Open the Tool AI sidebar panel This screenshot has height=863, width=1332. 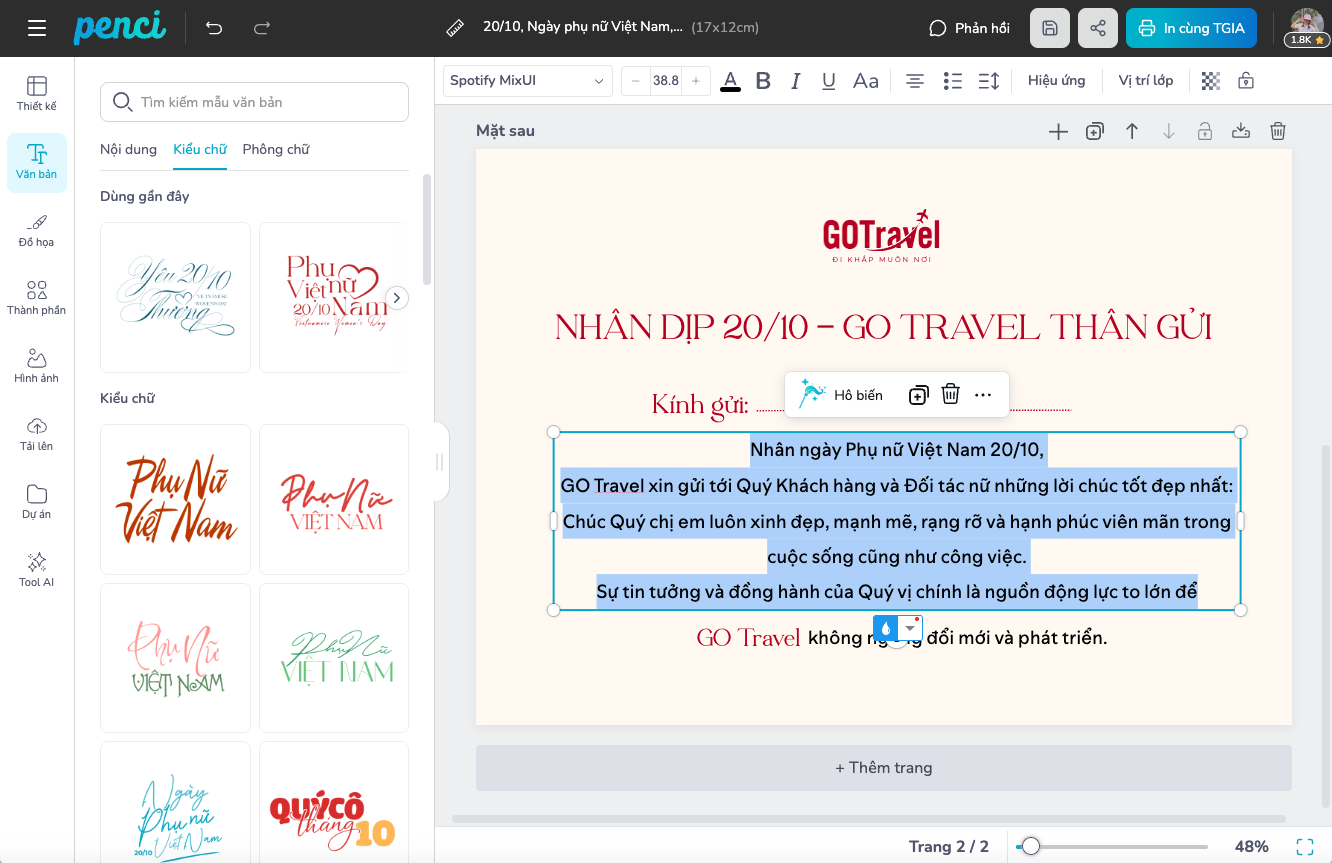(37, 569)
